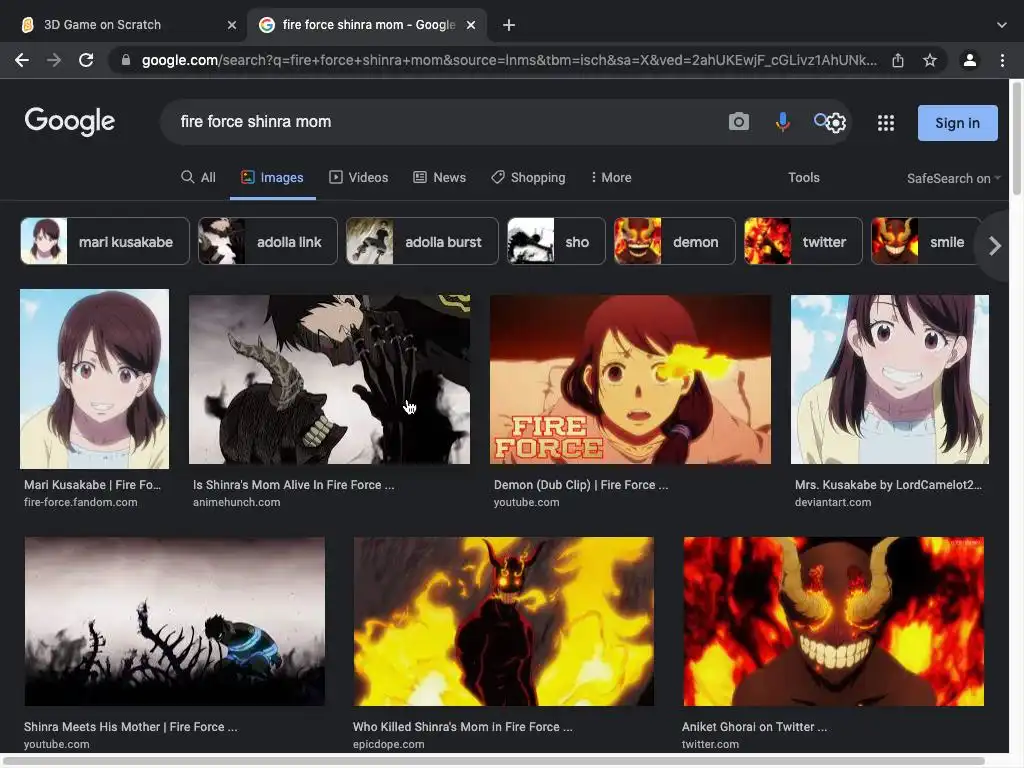Select the adolla link suggestion chip
1024x768 pixels.
point(268,241)
